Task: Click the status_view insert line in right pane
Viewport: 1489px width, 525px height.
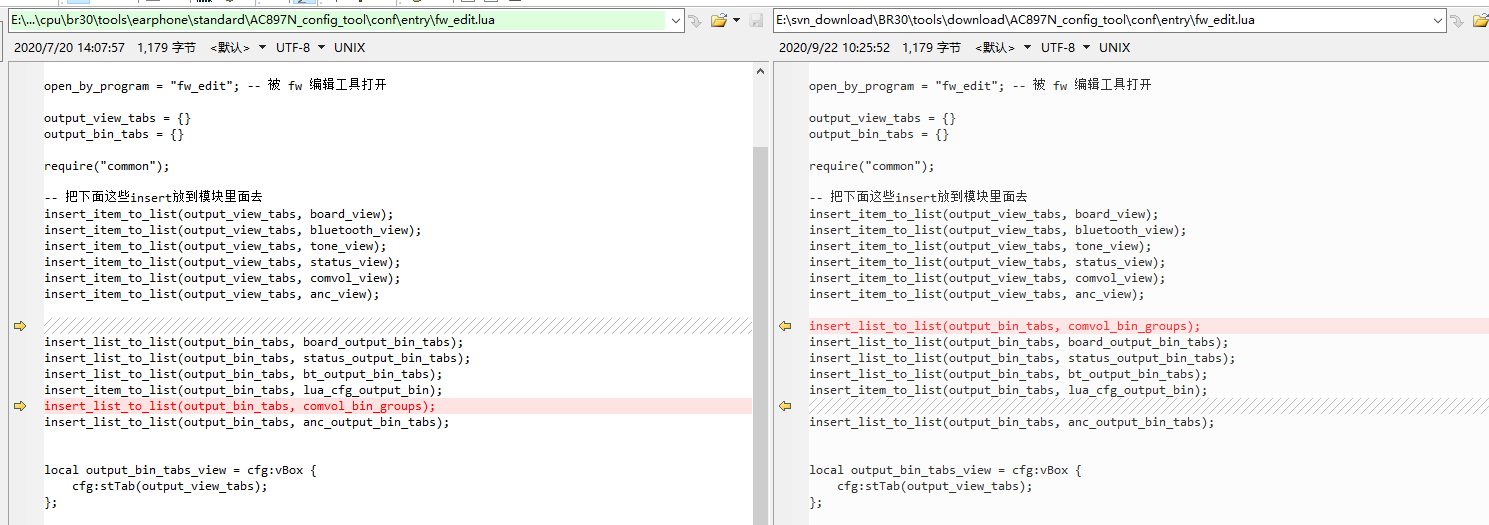Action: tap(987, 262)
